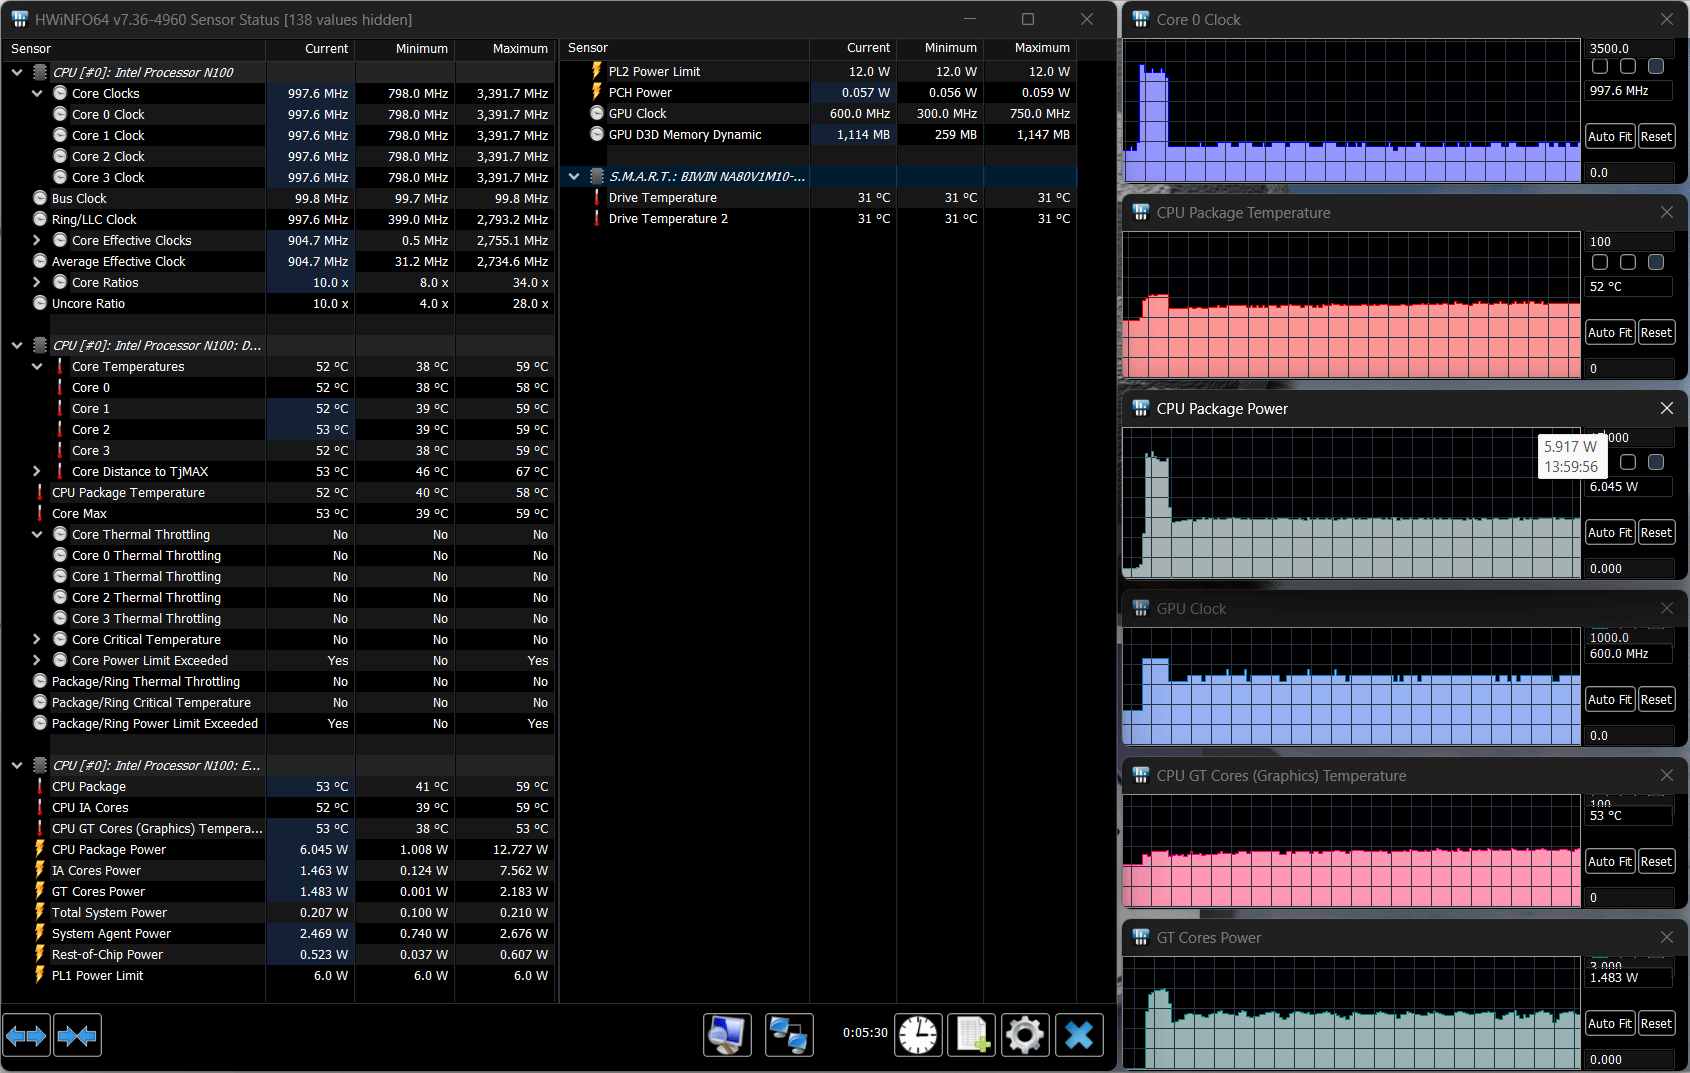
Task: Select the Uncore Ratio sensor row
Action: 279,303
